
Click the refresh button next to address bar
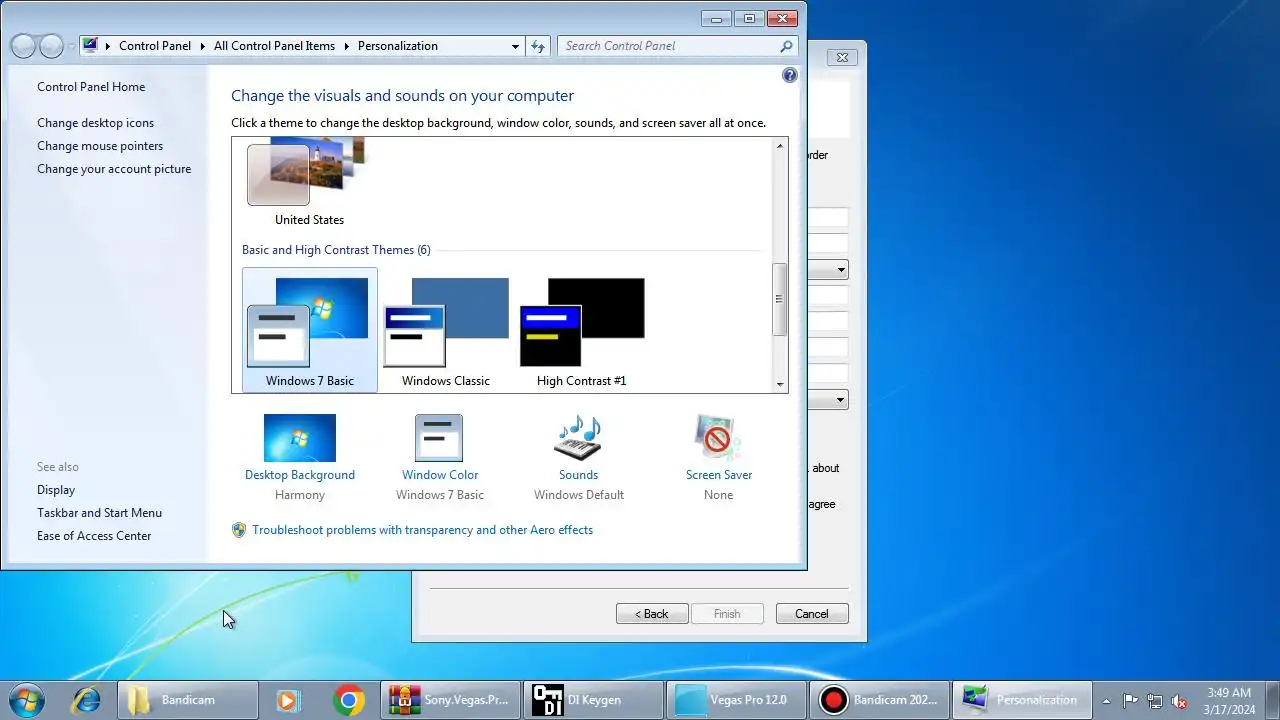pos(538,46)
